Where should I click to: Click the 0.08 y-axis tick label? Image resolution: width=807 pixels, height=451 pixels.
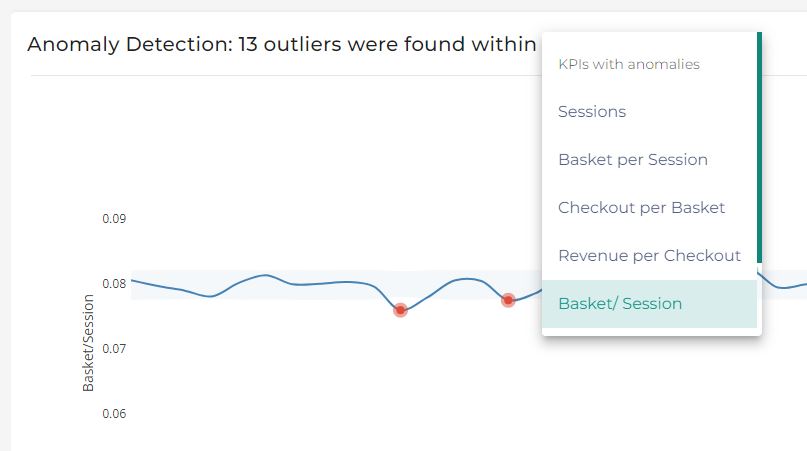pos(114,284)
